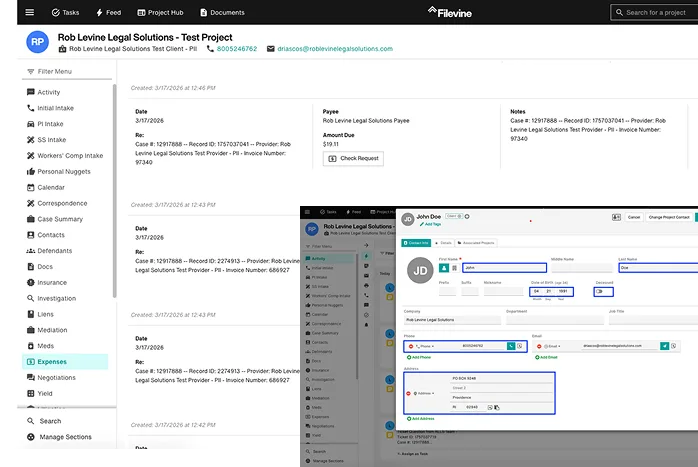Open the Feed menu item

[109, 12]
